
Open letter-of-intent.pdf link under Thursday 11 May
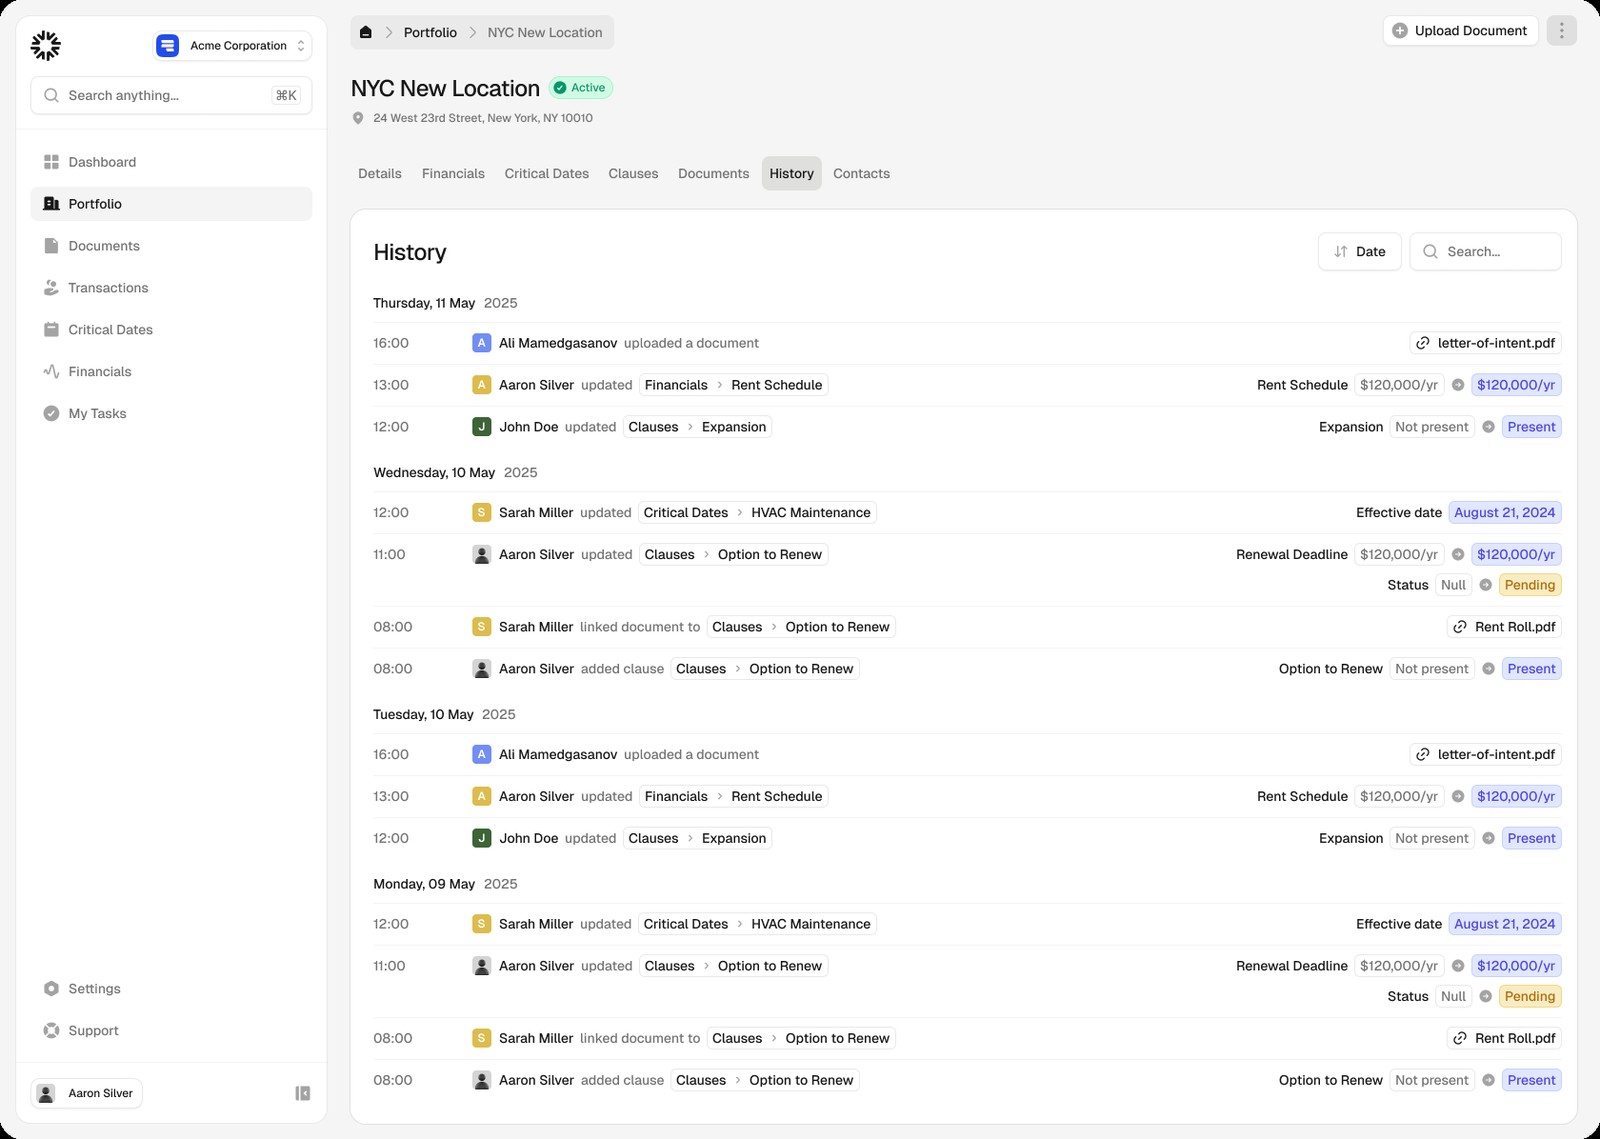point(1485,343)
